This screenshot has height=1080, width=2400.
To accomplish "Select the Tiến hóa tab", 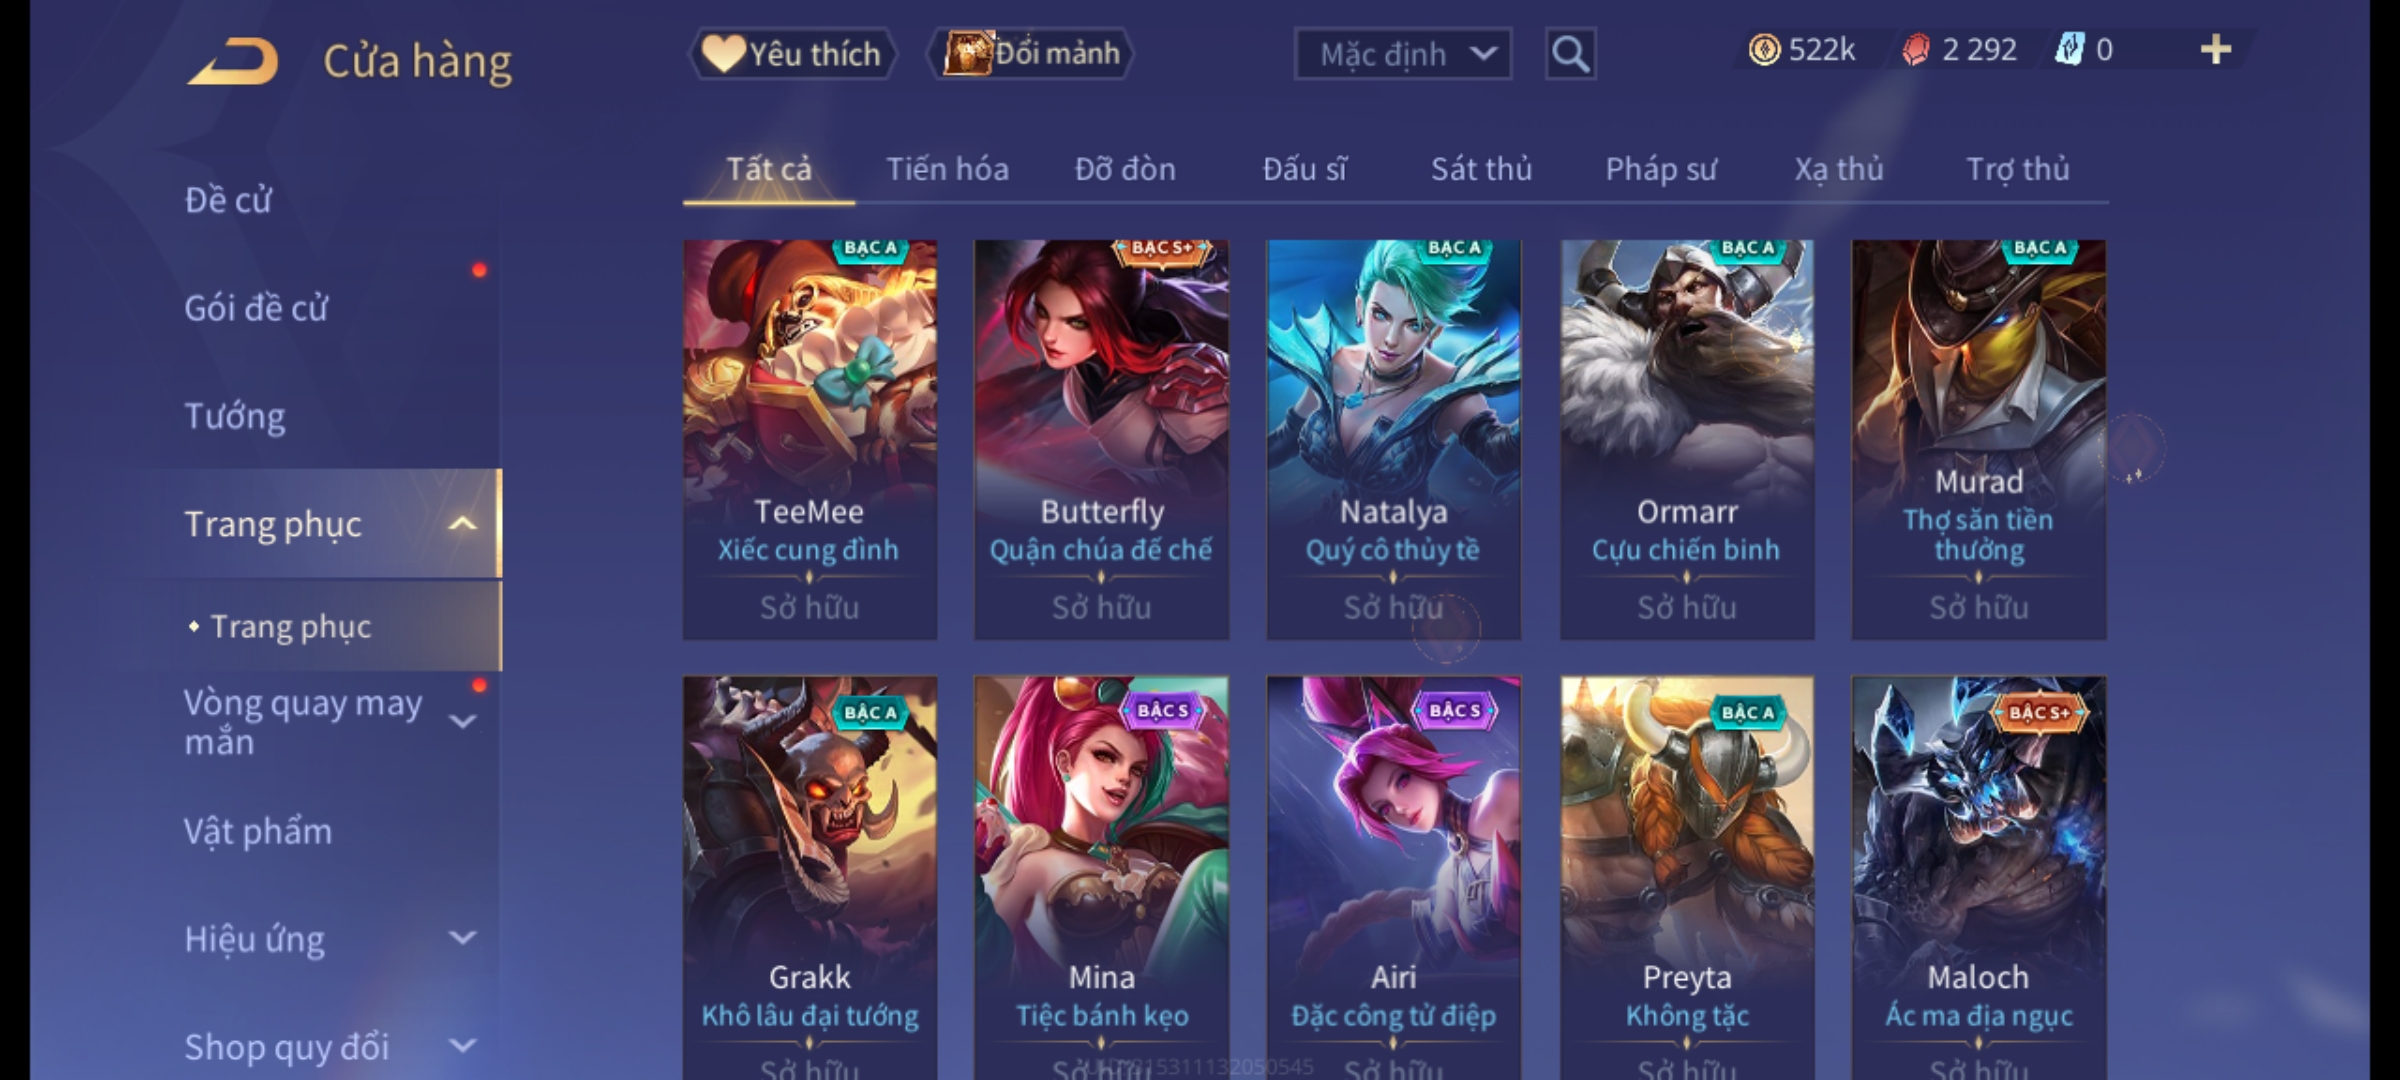I will 947,169.
